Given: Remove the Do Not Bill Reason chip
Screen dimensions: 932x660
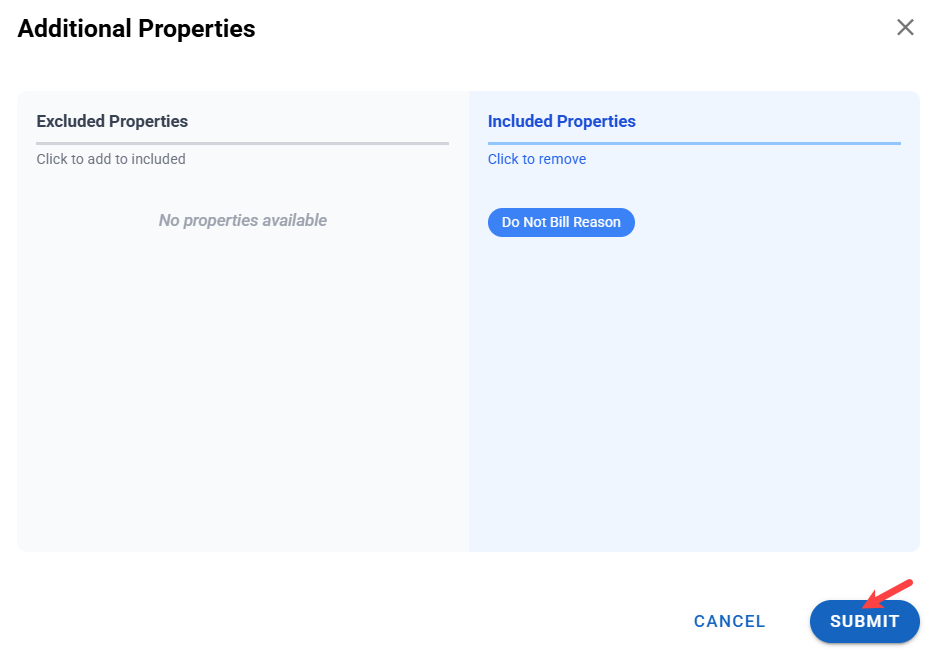Looking at the screenshot, I should click(x=561, y=222).
